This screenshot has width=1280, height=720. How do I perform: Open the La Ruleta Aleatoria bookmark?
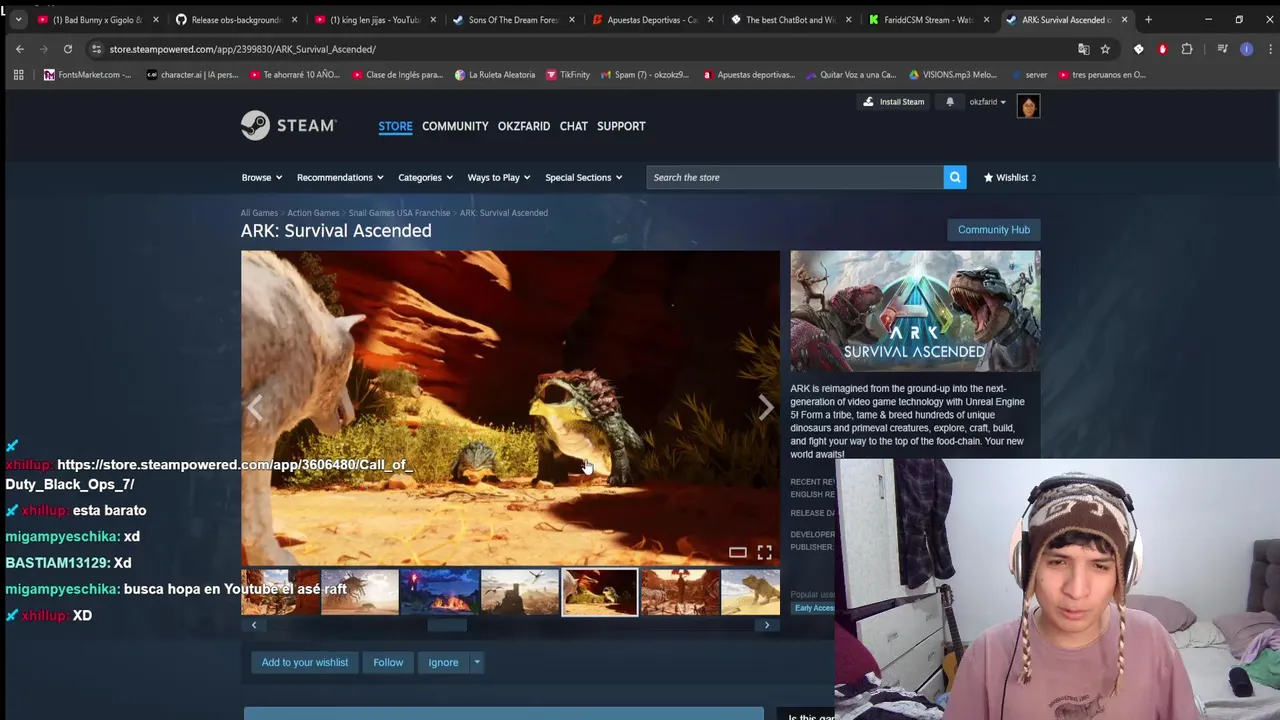coord(494,75)
